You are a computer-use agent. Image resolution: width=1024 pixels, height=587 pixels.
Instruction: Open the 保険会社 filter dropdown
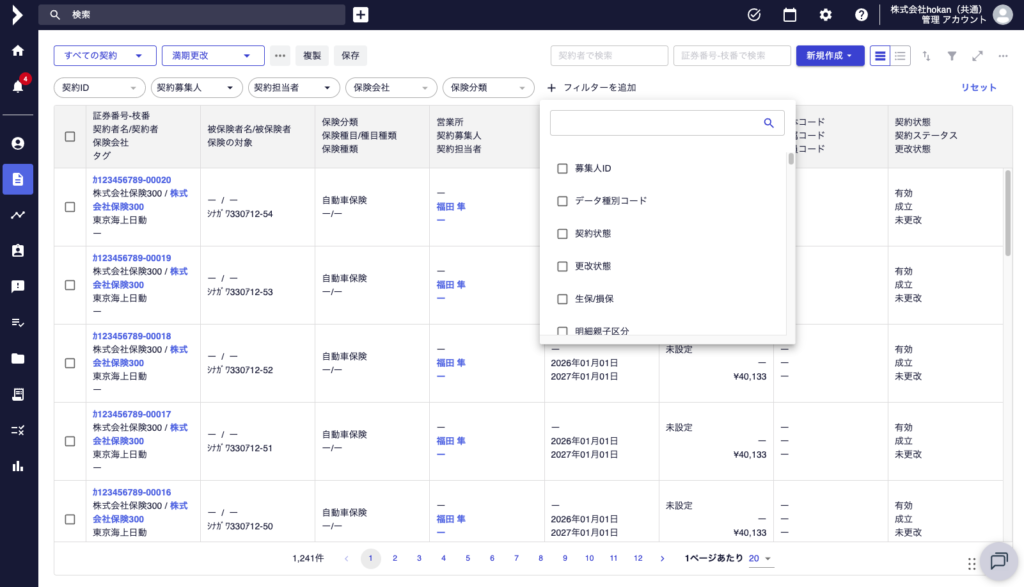[x=391, y=88]
